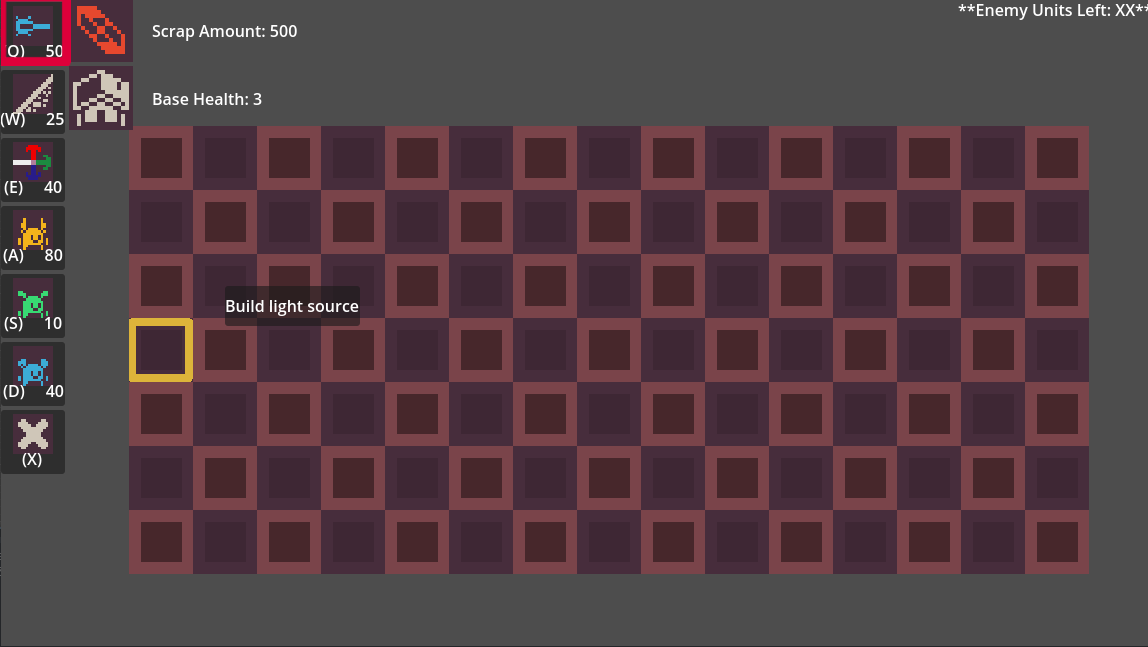Image resolution: width=1148 pixels, height=647 pixels.
Task: Click the (X) cancel build button
Action: pyautogui.click(x=33, y=441)
